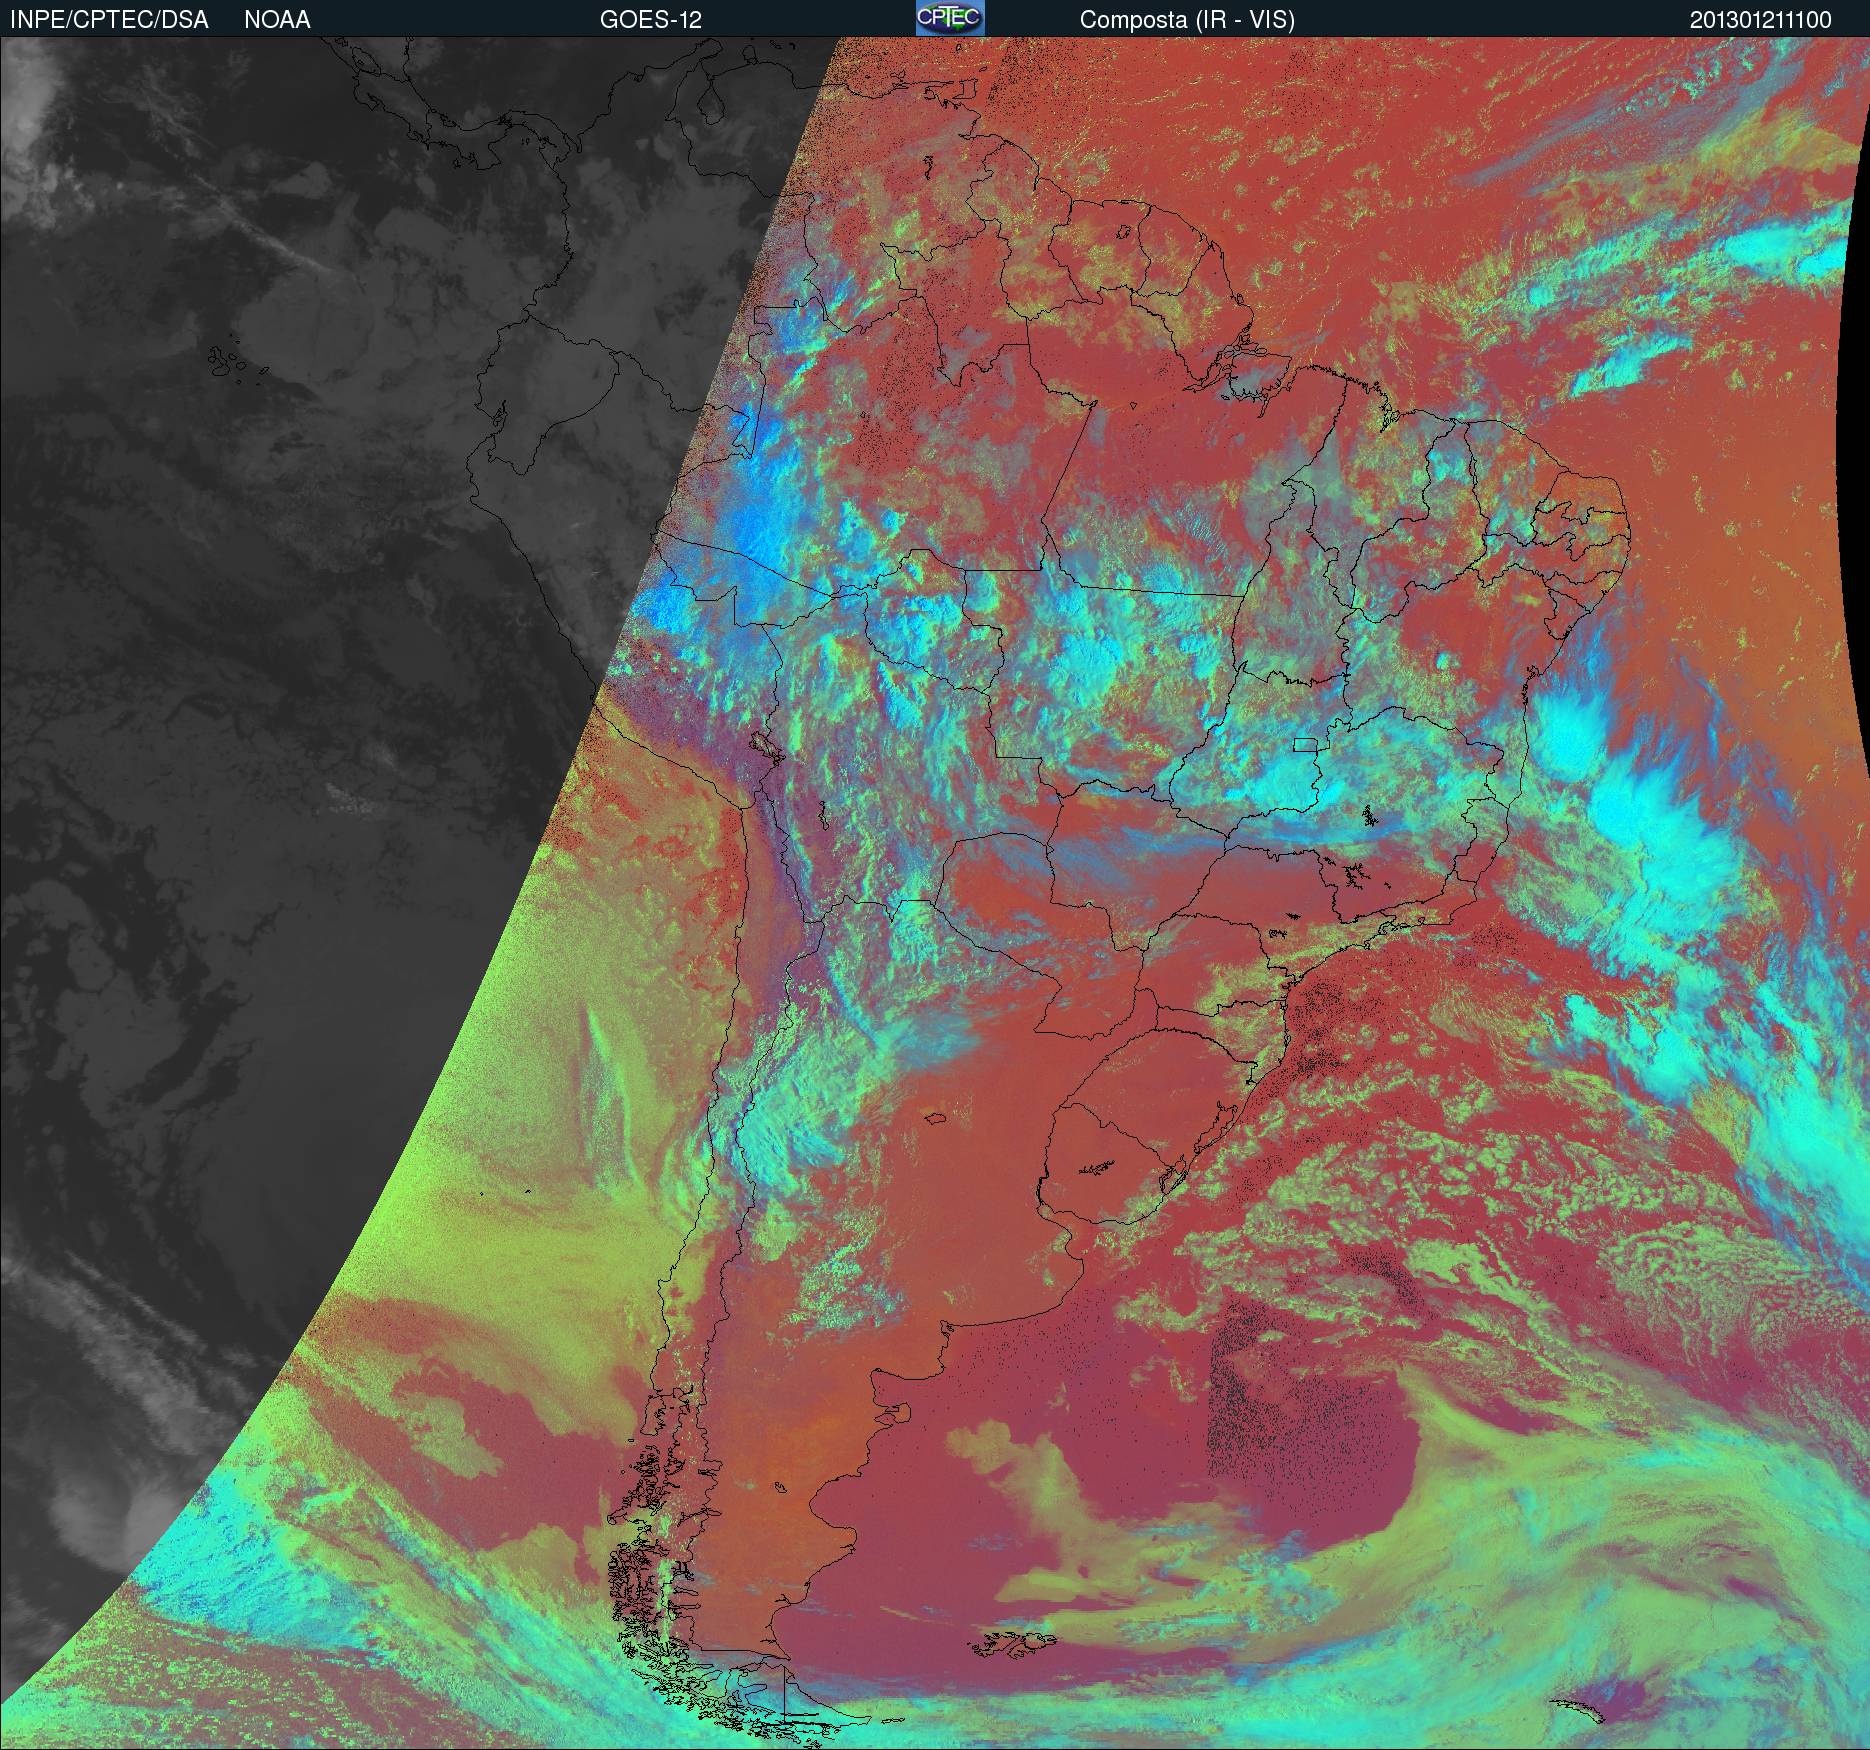Viewport: 1870px width, 1750px height.
Task: Click the 201301211100 timestamp
Action: [x=1761, y=20]
